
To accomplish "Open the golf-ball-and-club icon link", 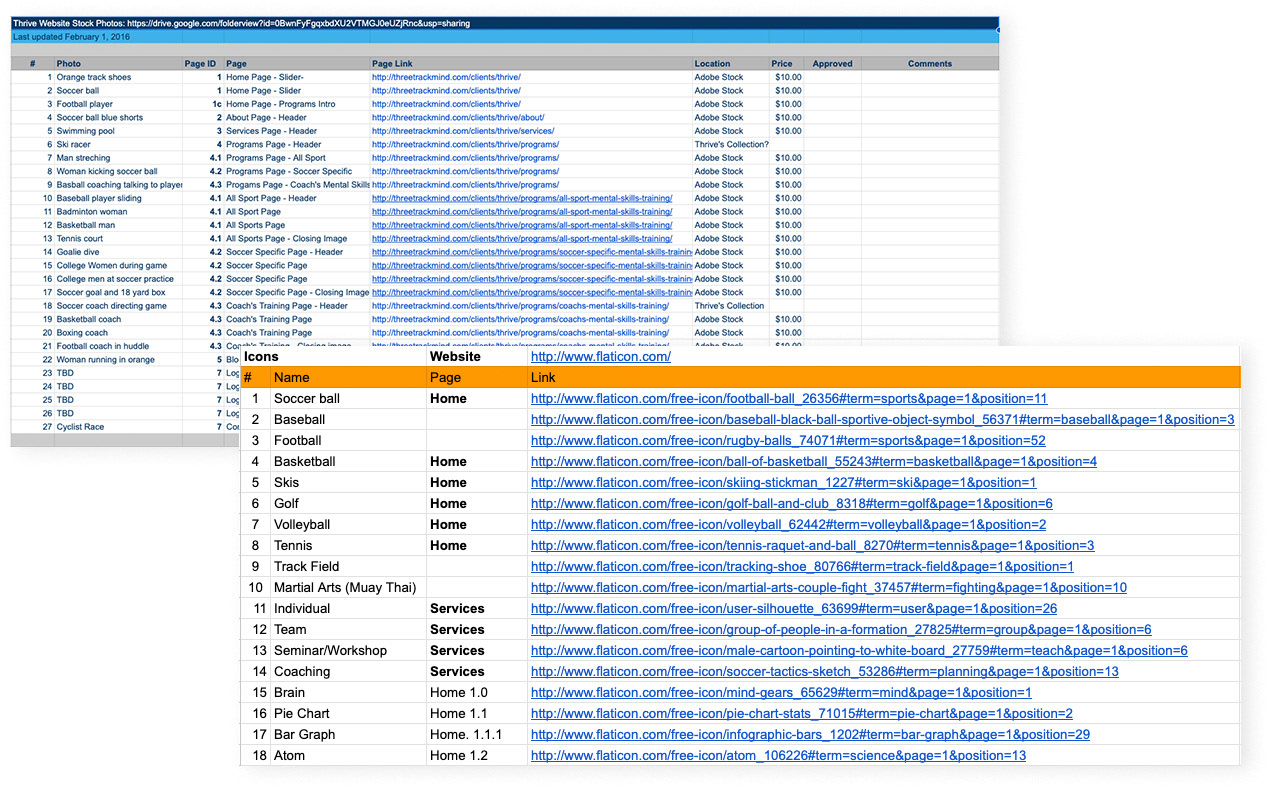I will pyautogui.click(x=791, y=503).
